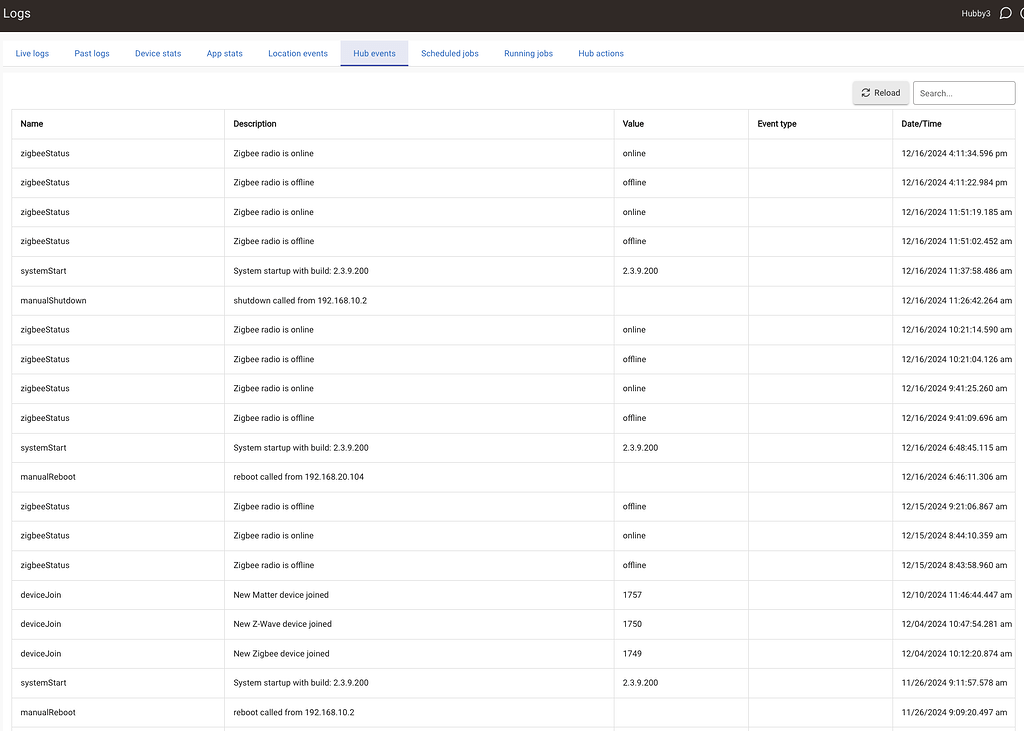Screen dimensions: 1024x731
Task: Switch to the Live logs tab
Action: click(32, 53)
